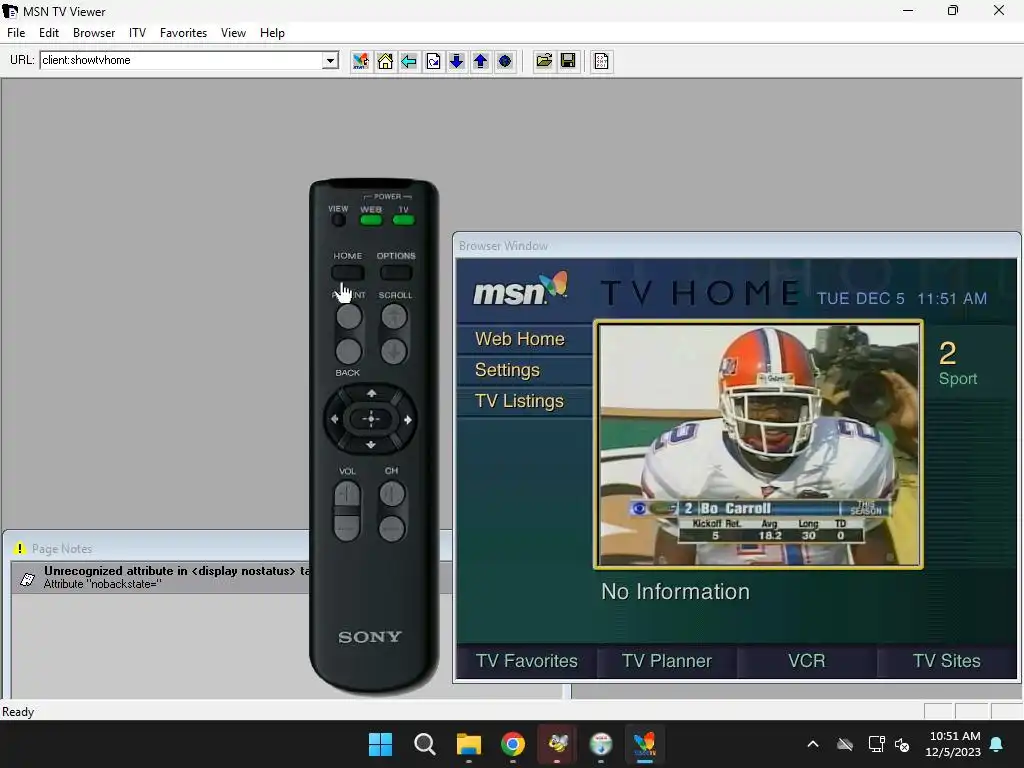Click the remote channel up button
Screen dimensions: 1024x768
coord(392,494)
